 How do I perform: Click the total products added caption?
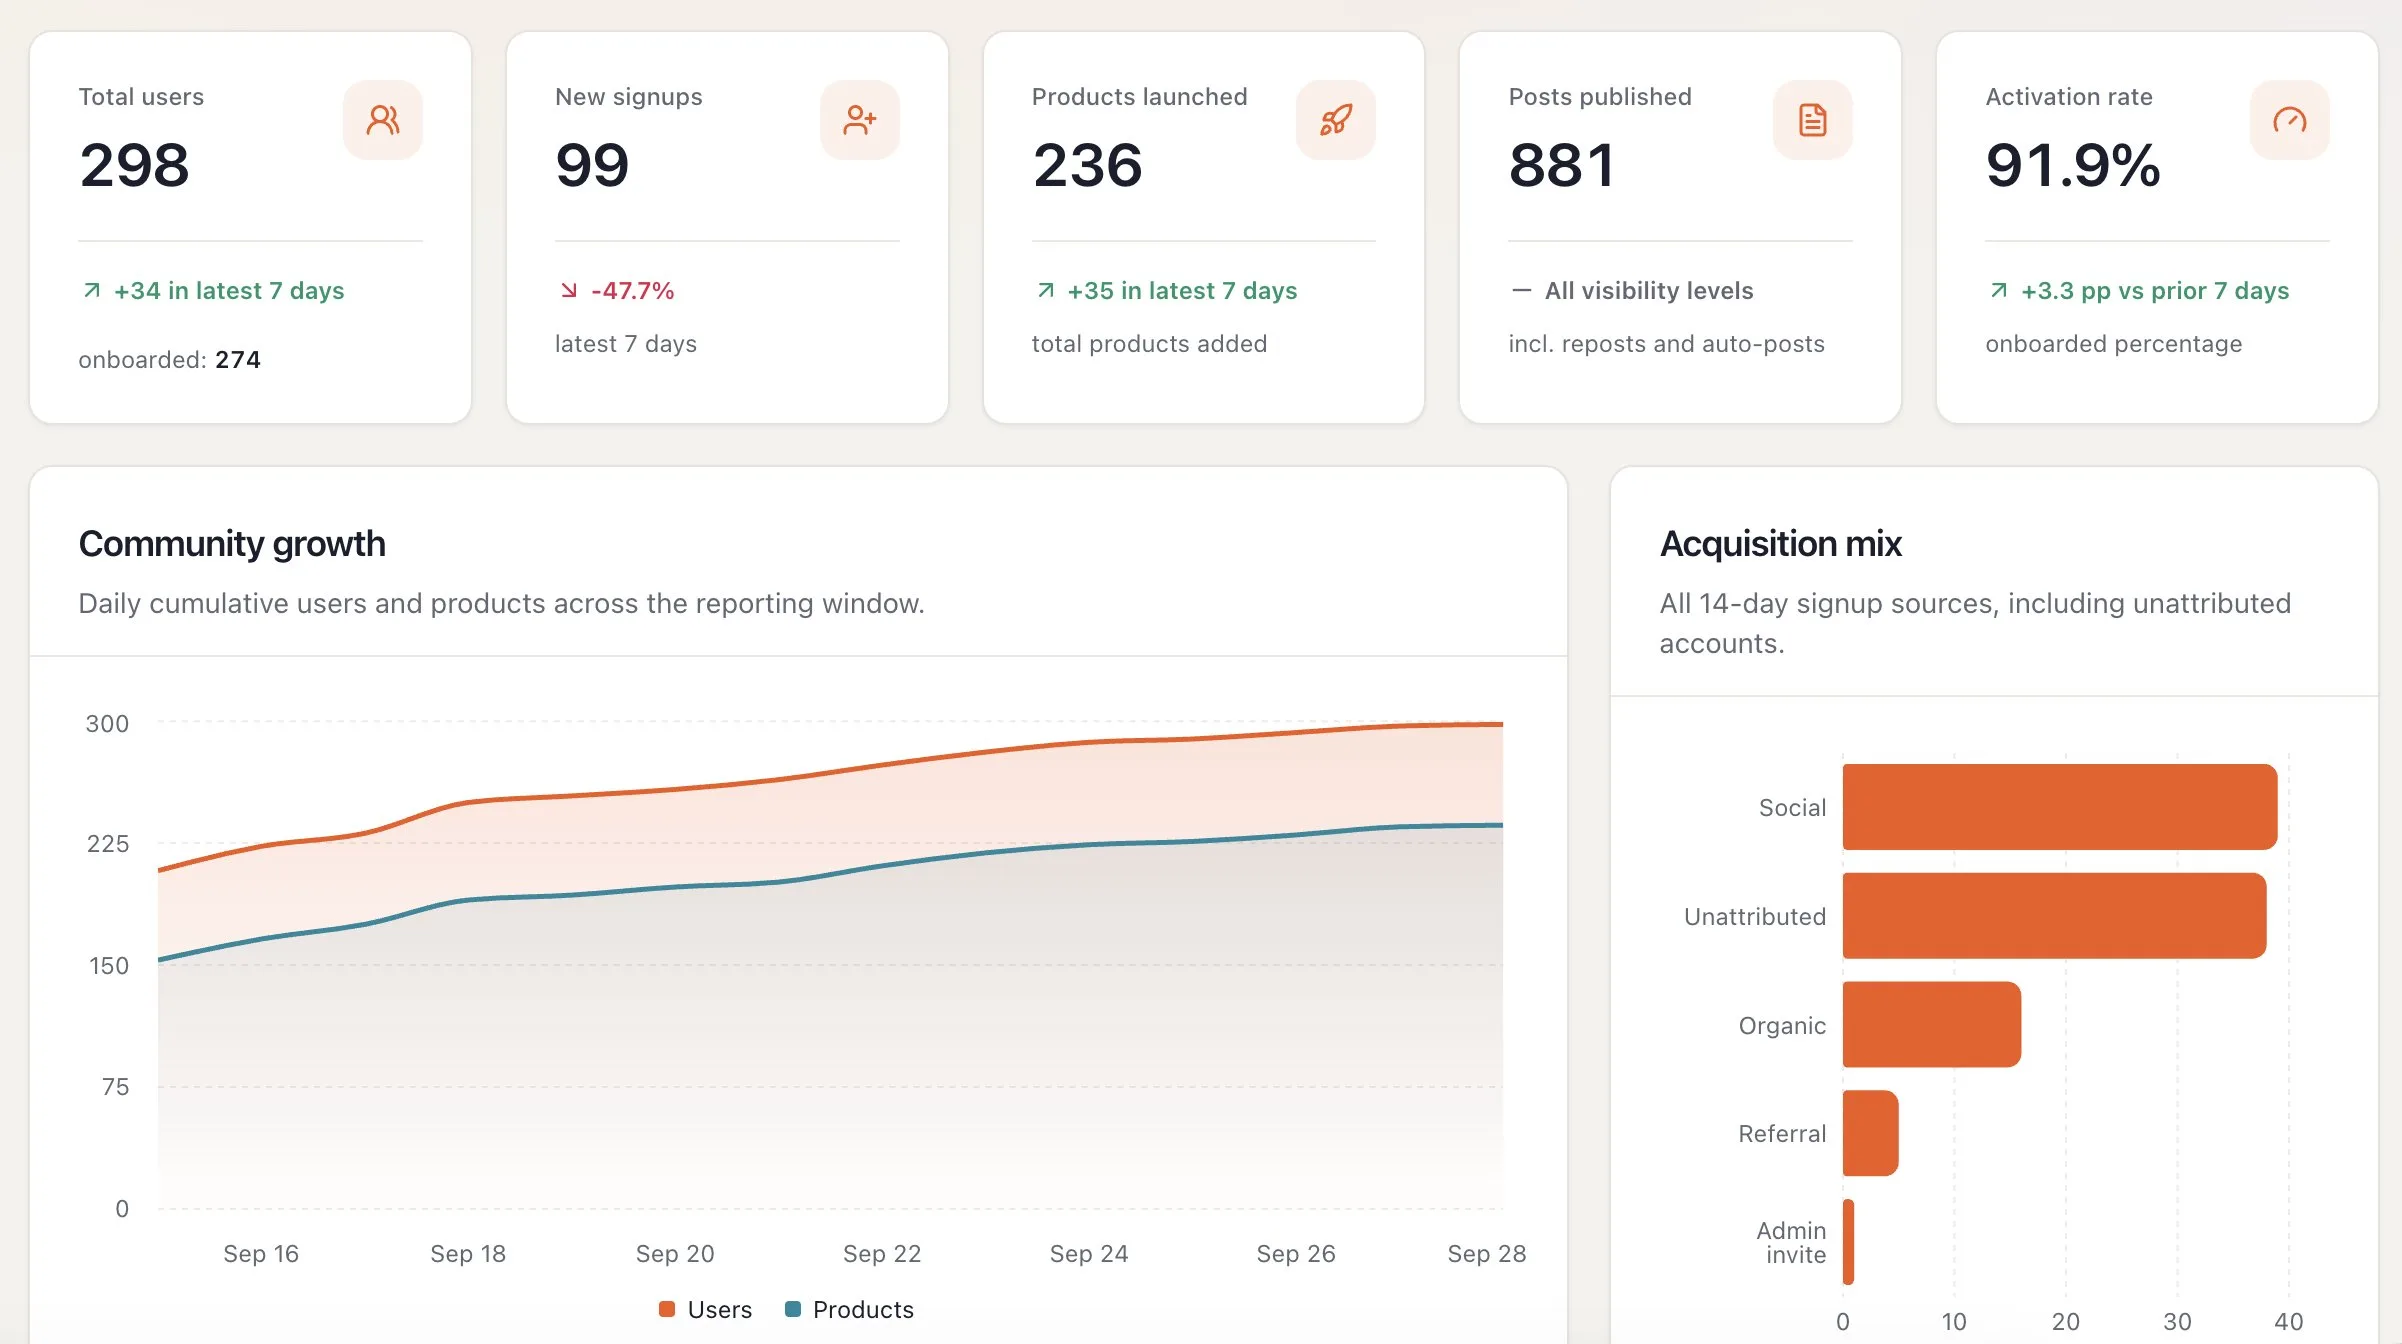pos(1149,344)
